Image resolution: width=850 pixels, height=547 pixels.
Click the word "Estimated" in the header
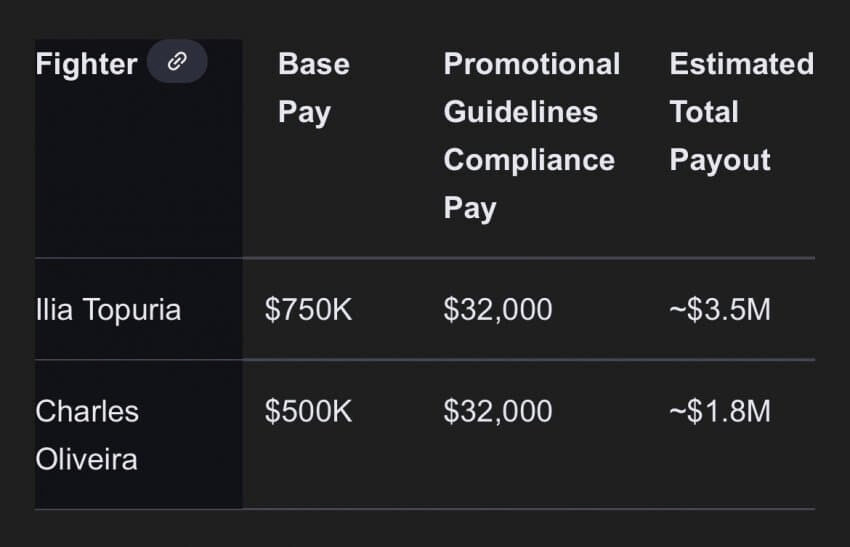[741, 64]
